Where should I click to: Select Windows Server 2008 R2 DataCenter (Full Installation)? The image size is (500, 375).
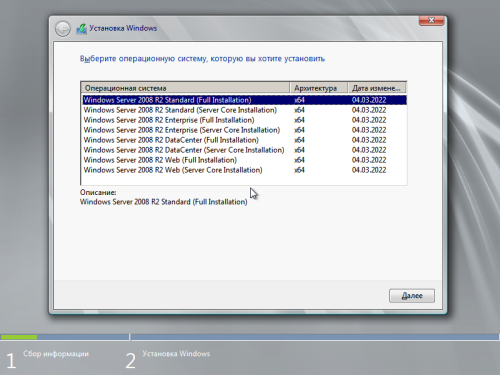[244, 140]
